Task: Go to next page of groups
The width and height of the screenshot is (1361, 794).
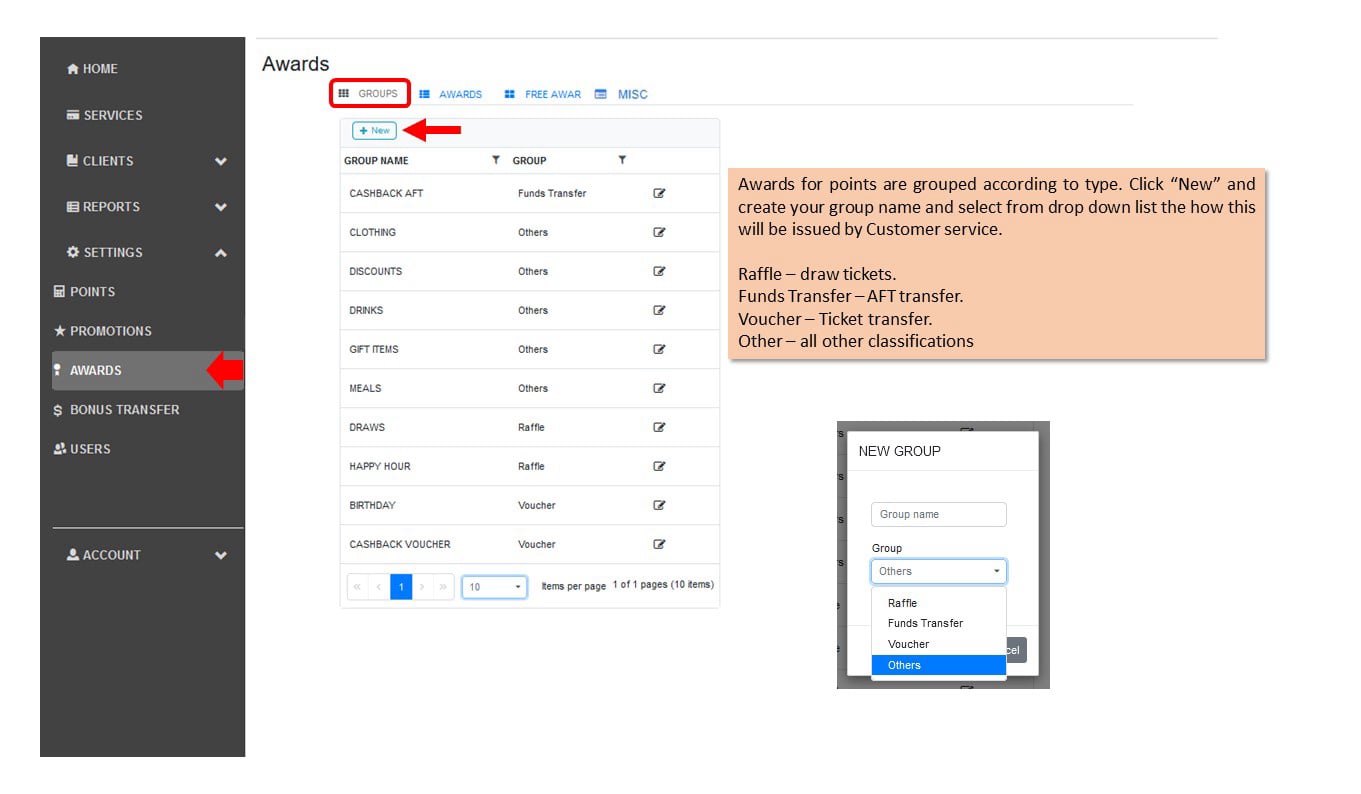Action: tap(423, 586)
